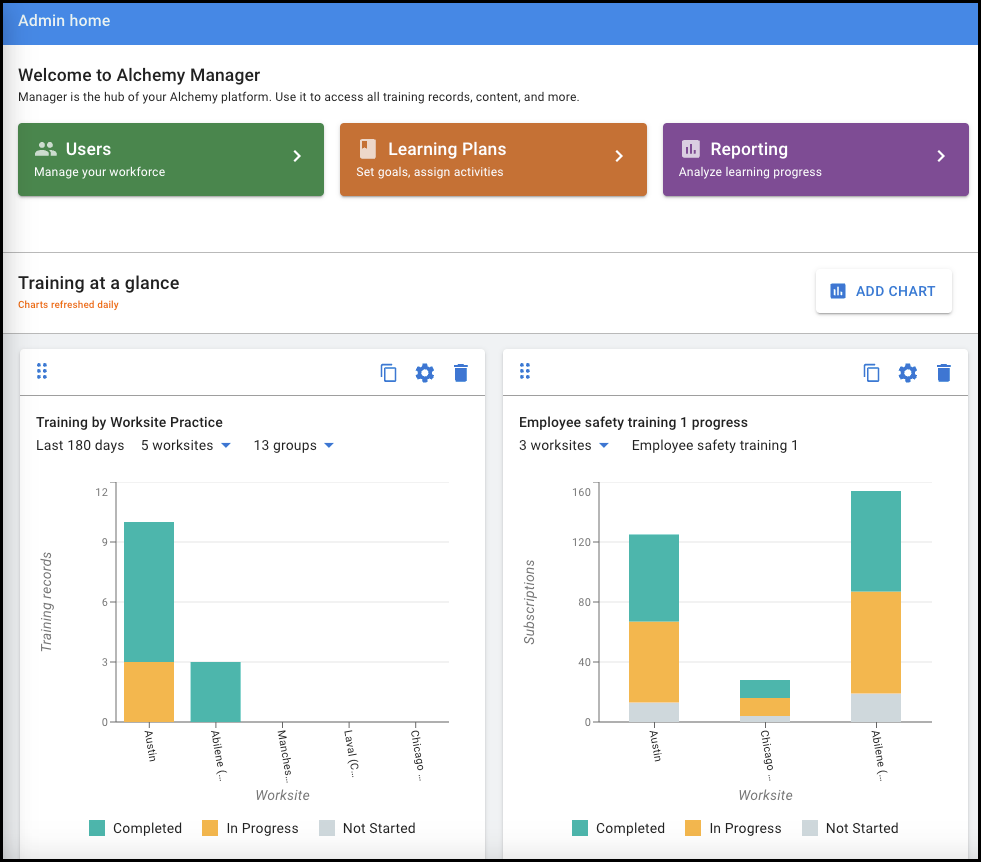
Task: Click the Abilene bar on the left chart
Action: pyautogui.click(x=216, y=690)
